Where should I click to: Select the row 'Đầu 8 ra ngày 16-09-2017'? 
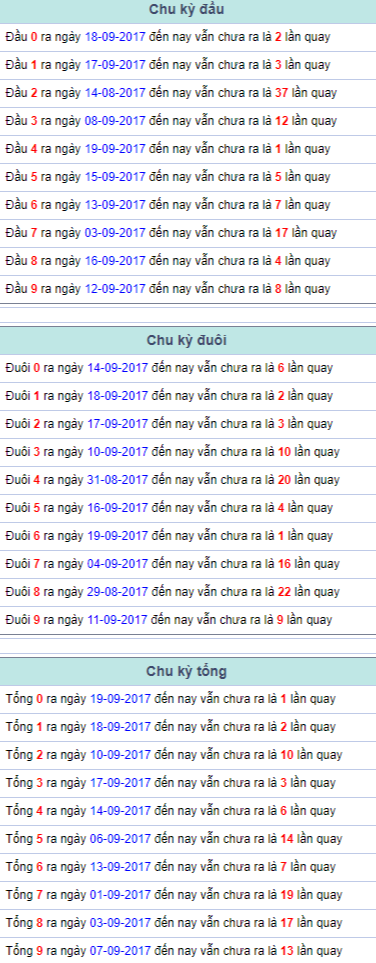click(x=188, y=261)
